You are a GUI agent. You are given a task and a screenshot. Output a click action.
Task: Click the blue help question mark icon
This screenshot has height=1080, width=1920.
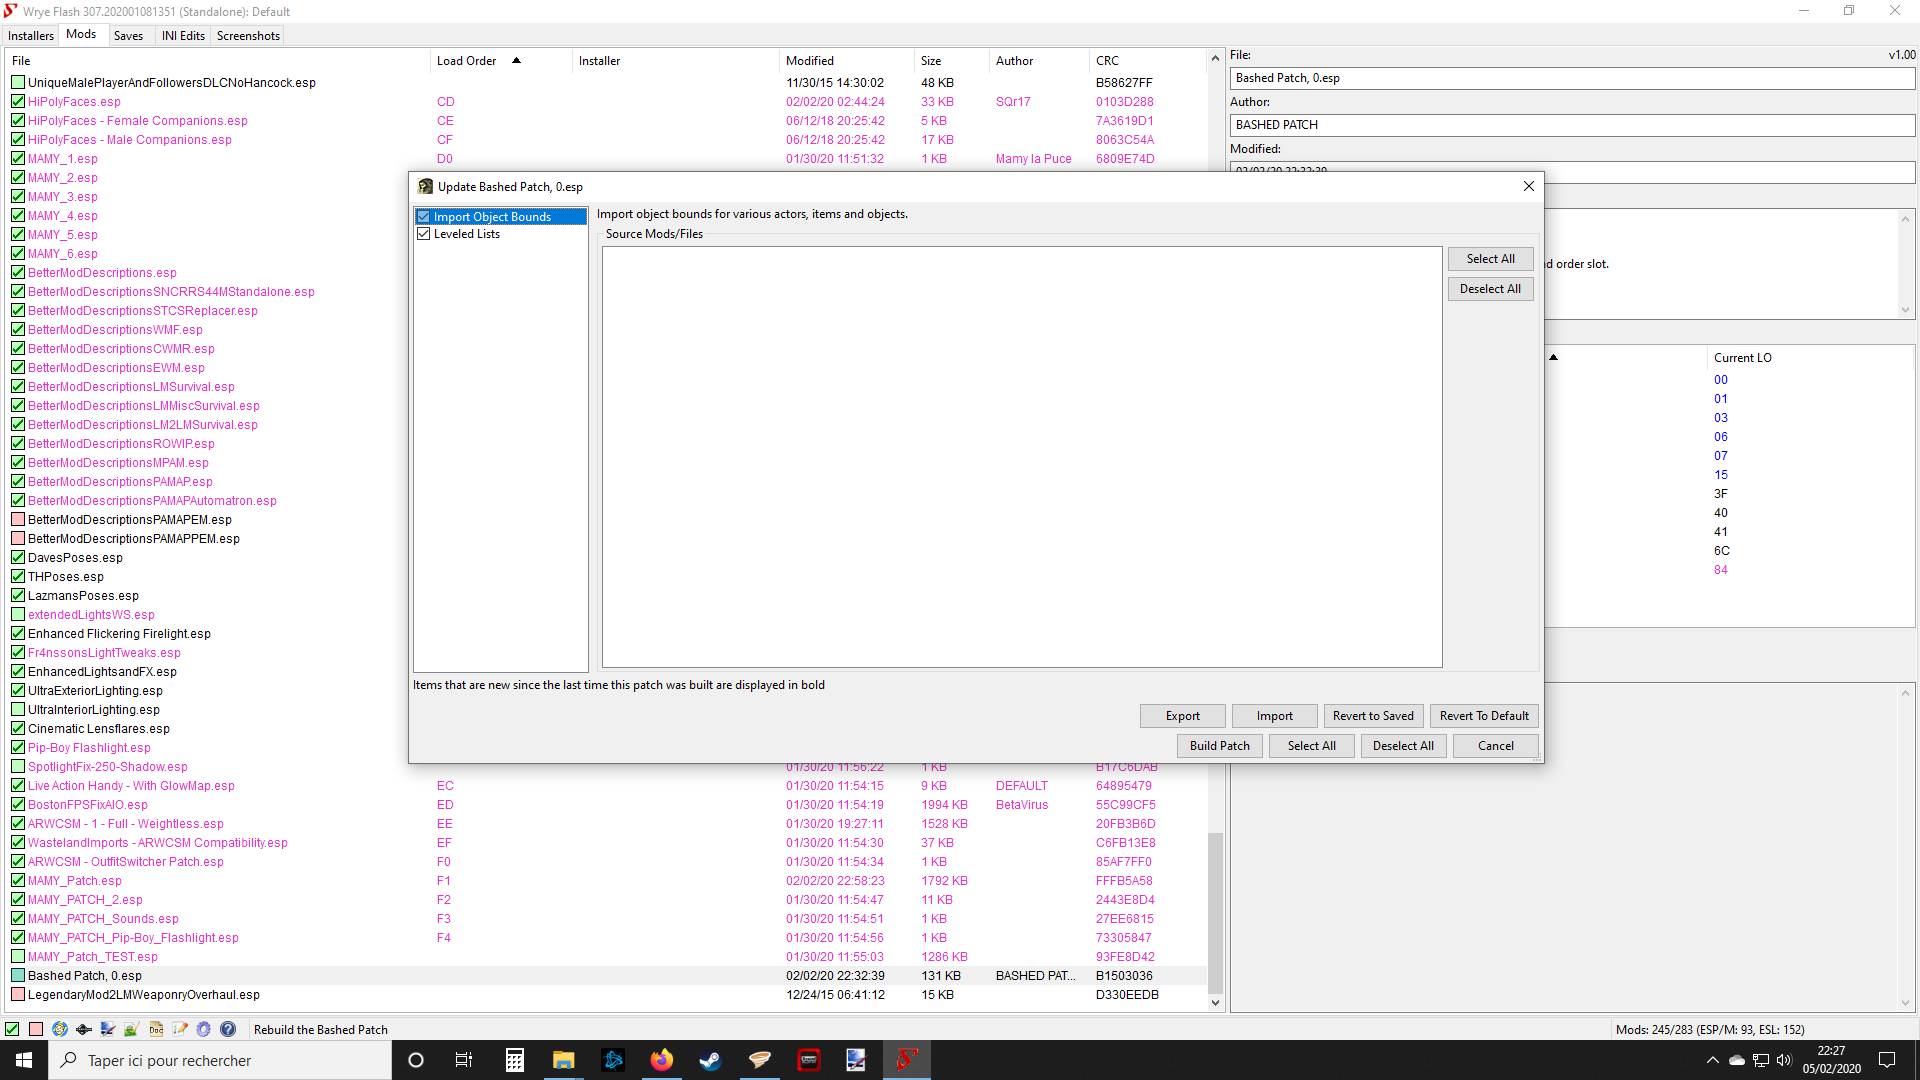[228, 1029]
